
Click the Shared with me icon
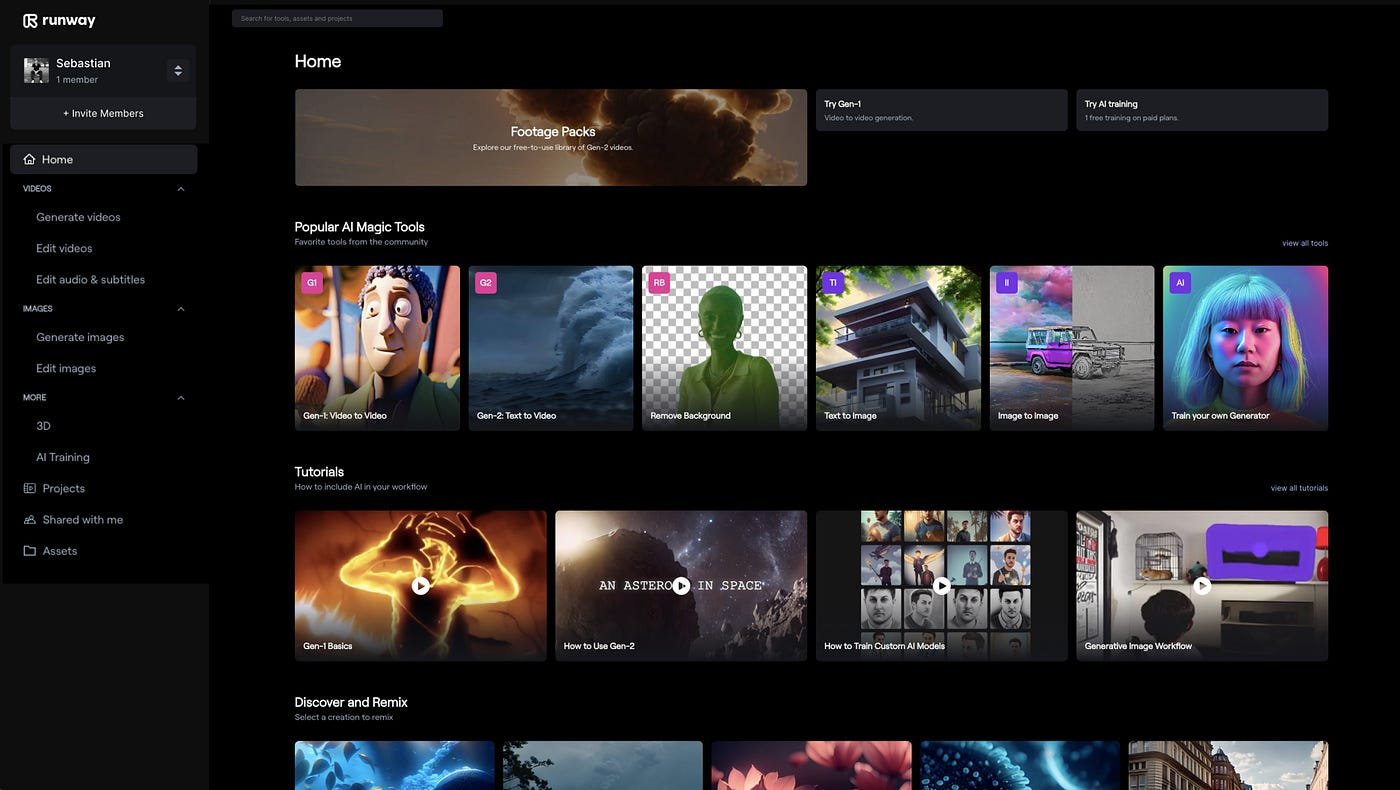(29, 520)
